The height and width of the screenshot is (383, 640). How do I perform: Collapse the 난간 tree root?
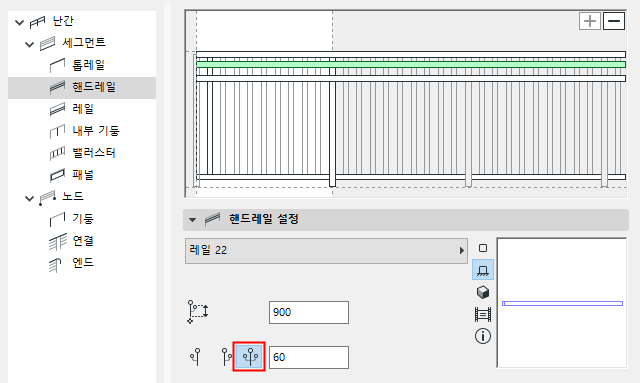click(19, 22)
